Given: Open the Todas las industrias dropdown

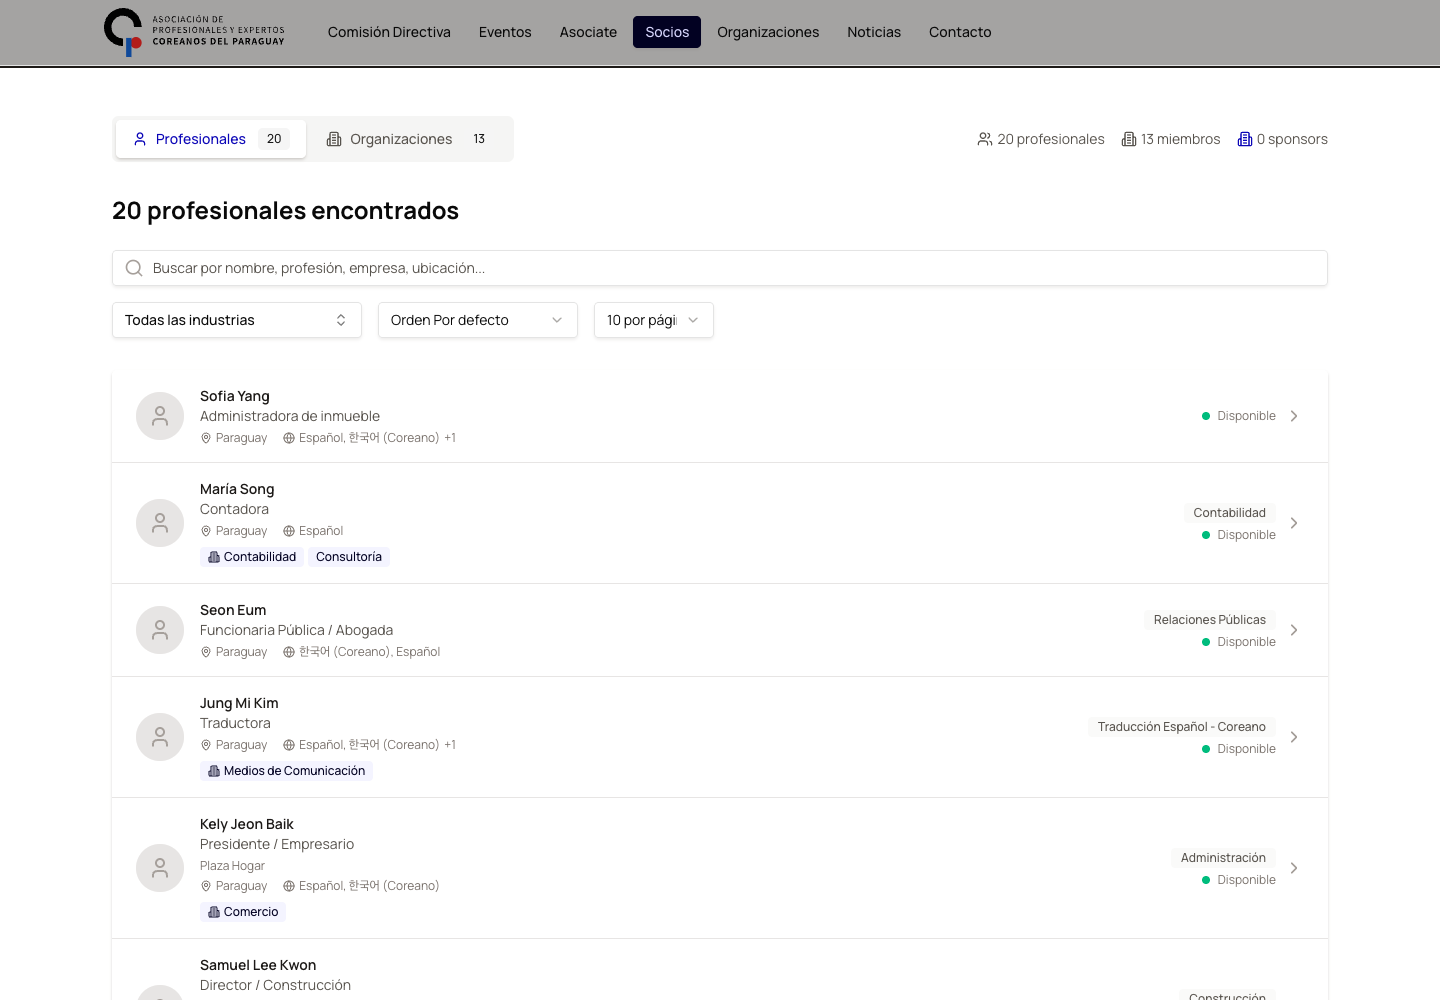Looking at the screenshot, I should tap(237, 320).
